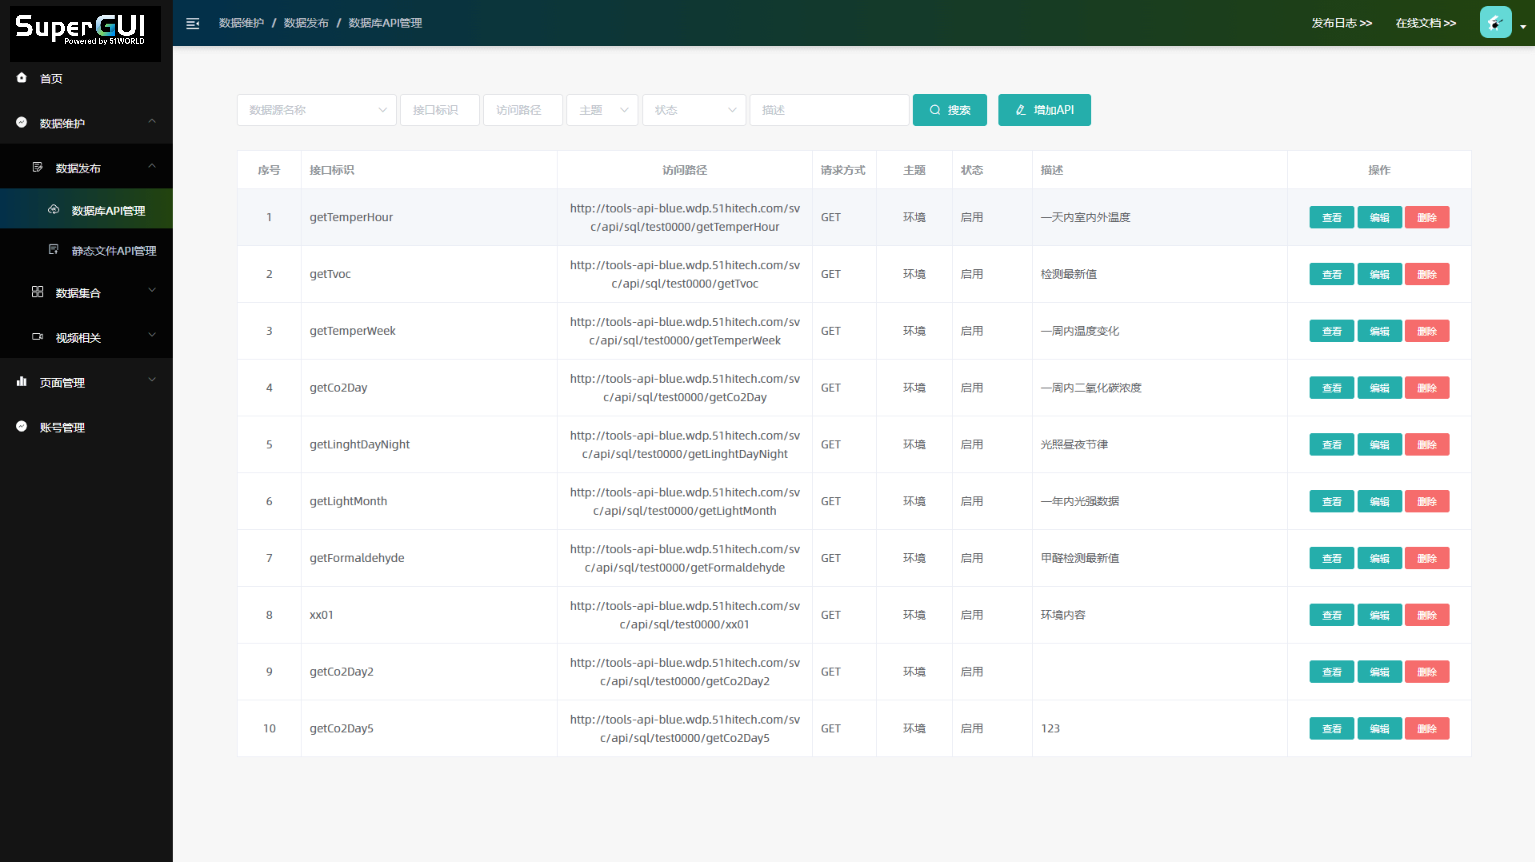Viewport: 1535px width, 862px height.
Task: Collapse the 数据维护 sidebar section
Action: [x=152, y=122]
